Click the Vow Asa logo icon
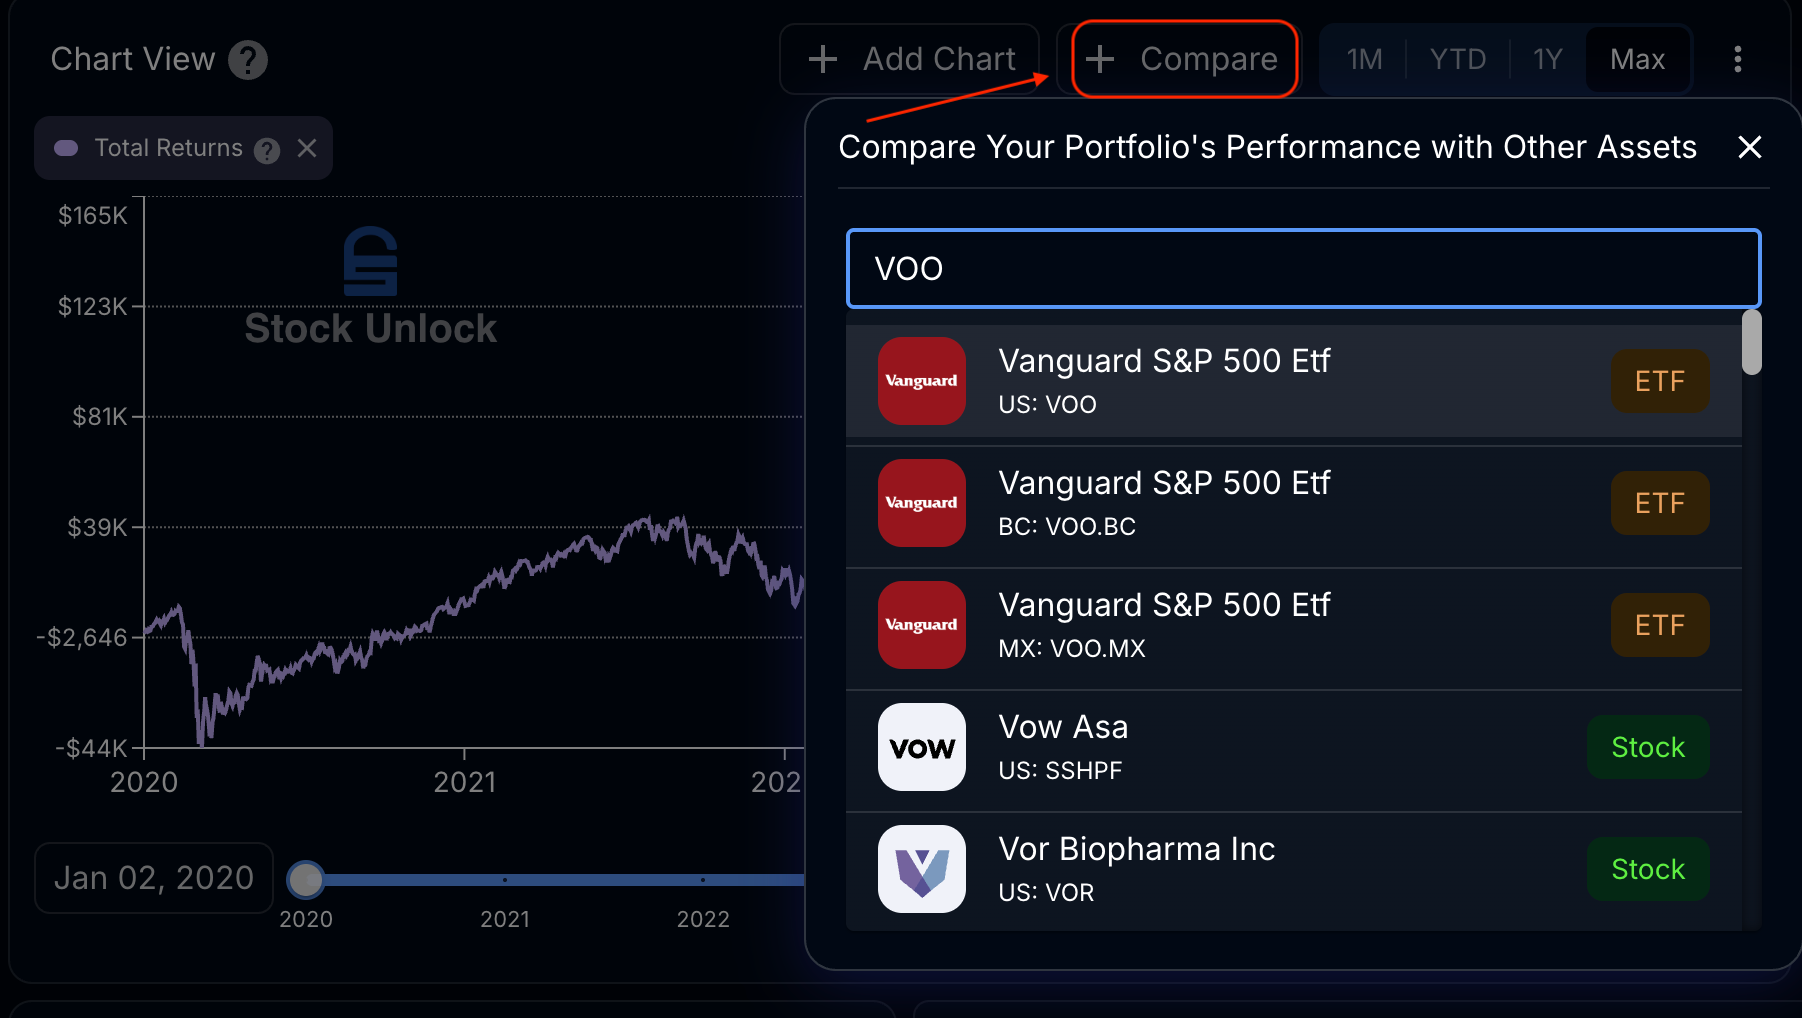Image resolution: width=1802 pixels, height=1018 pixels. pos(921,747)
